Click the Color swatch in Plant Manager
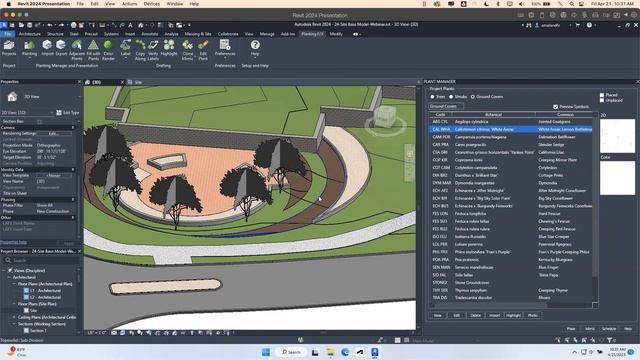640x360 pixels. click(617, 178)
